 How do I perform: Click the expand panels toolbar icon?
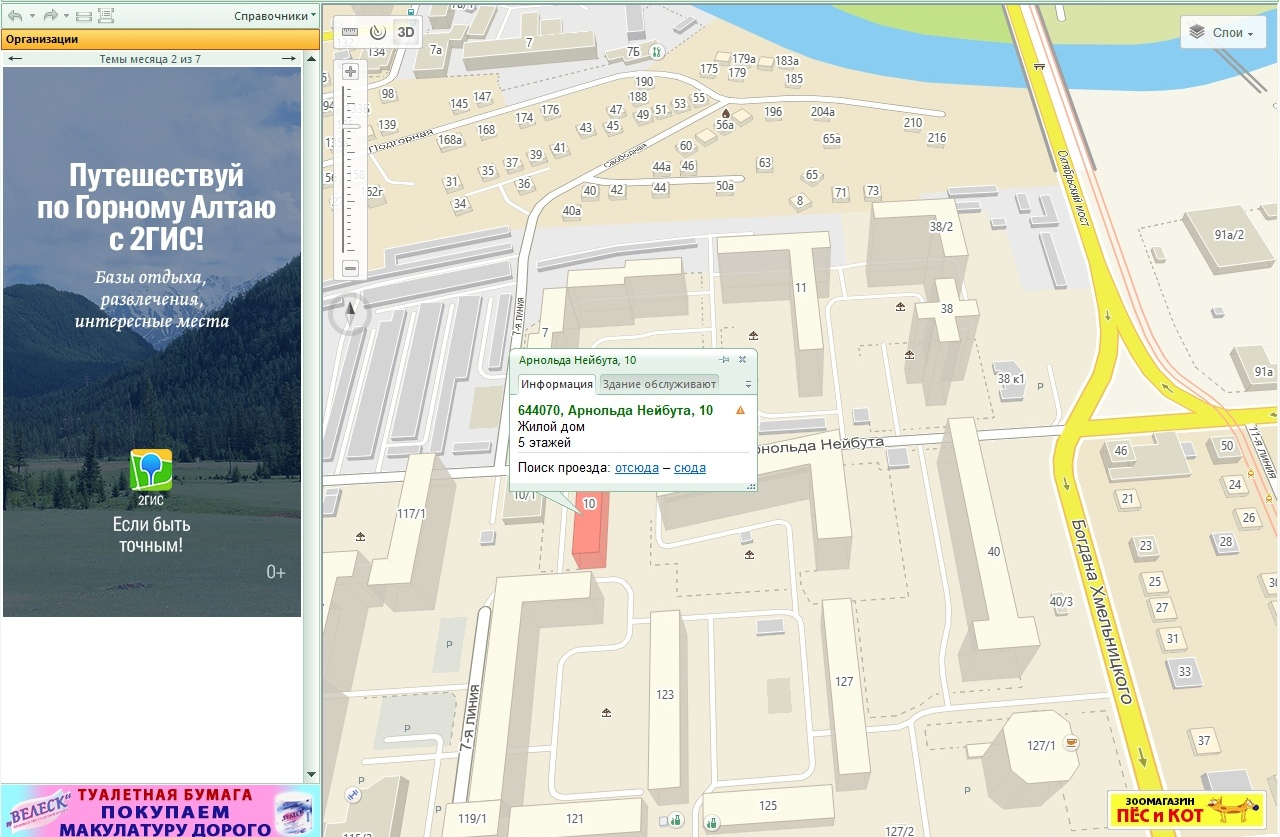(x=106, y=16)
